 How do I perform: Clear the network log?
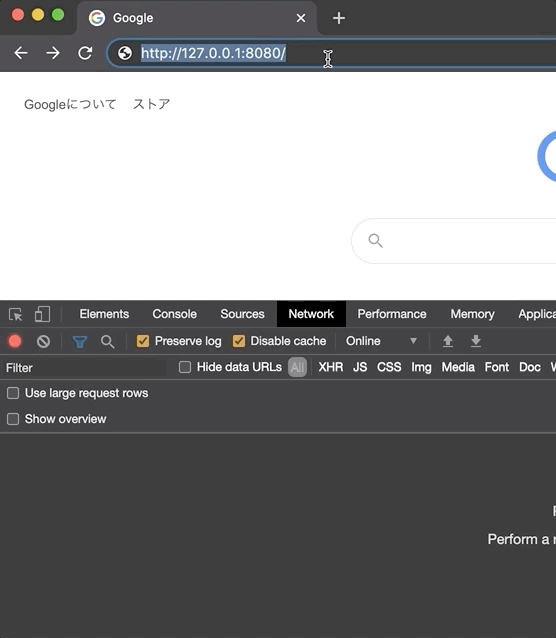[43, 341]
